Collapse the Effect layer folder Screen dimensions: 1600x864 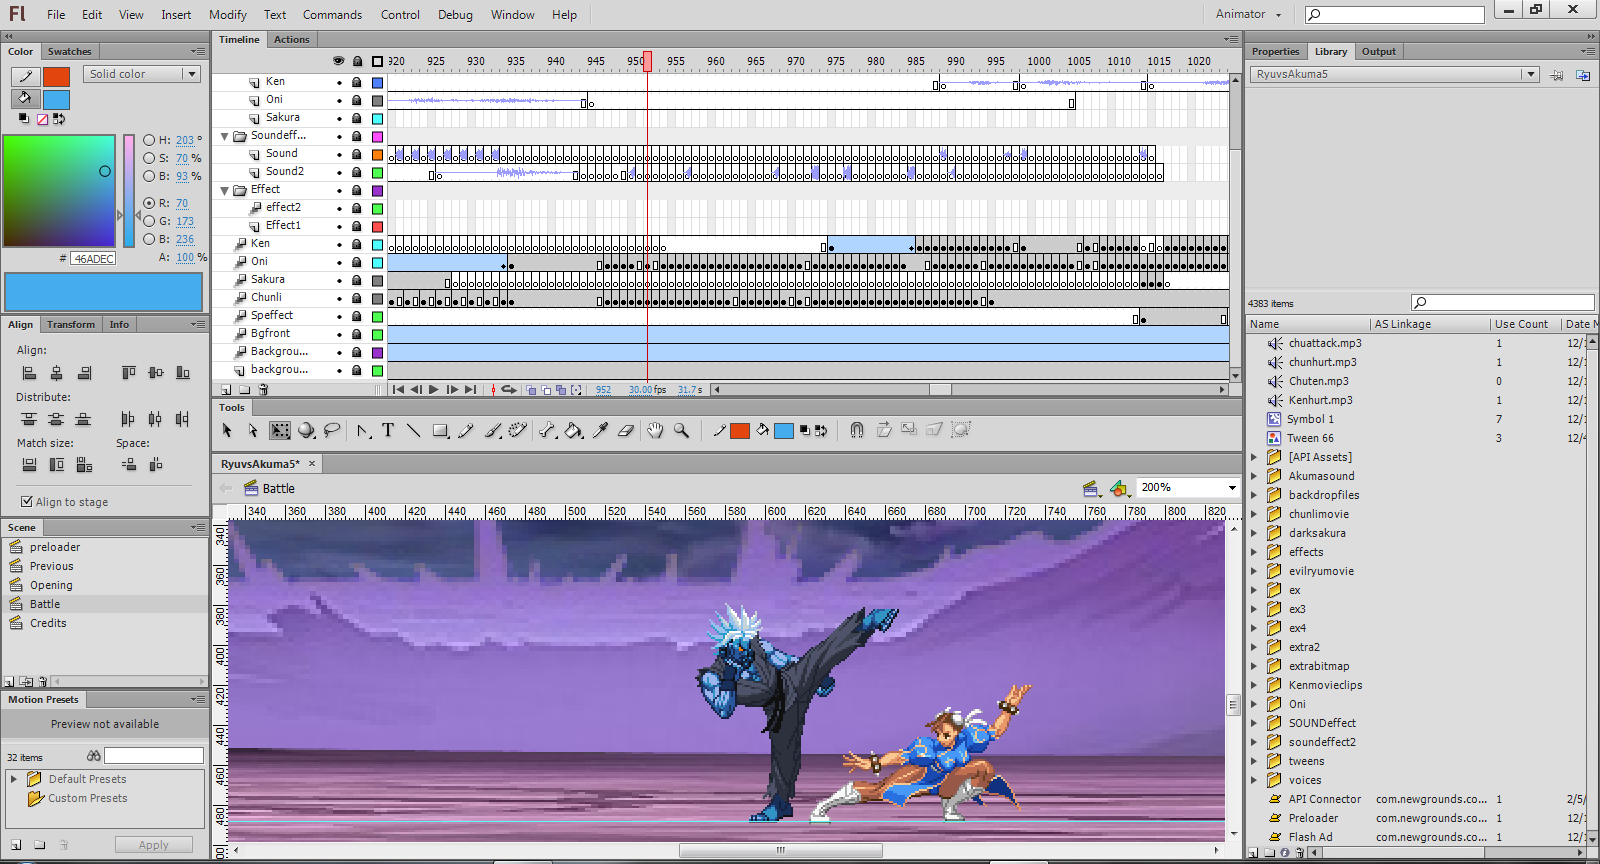225,190
